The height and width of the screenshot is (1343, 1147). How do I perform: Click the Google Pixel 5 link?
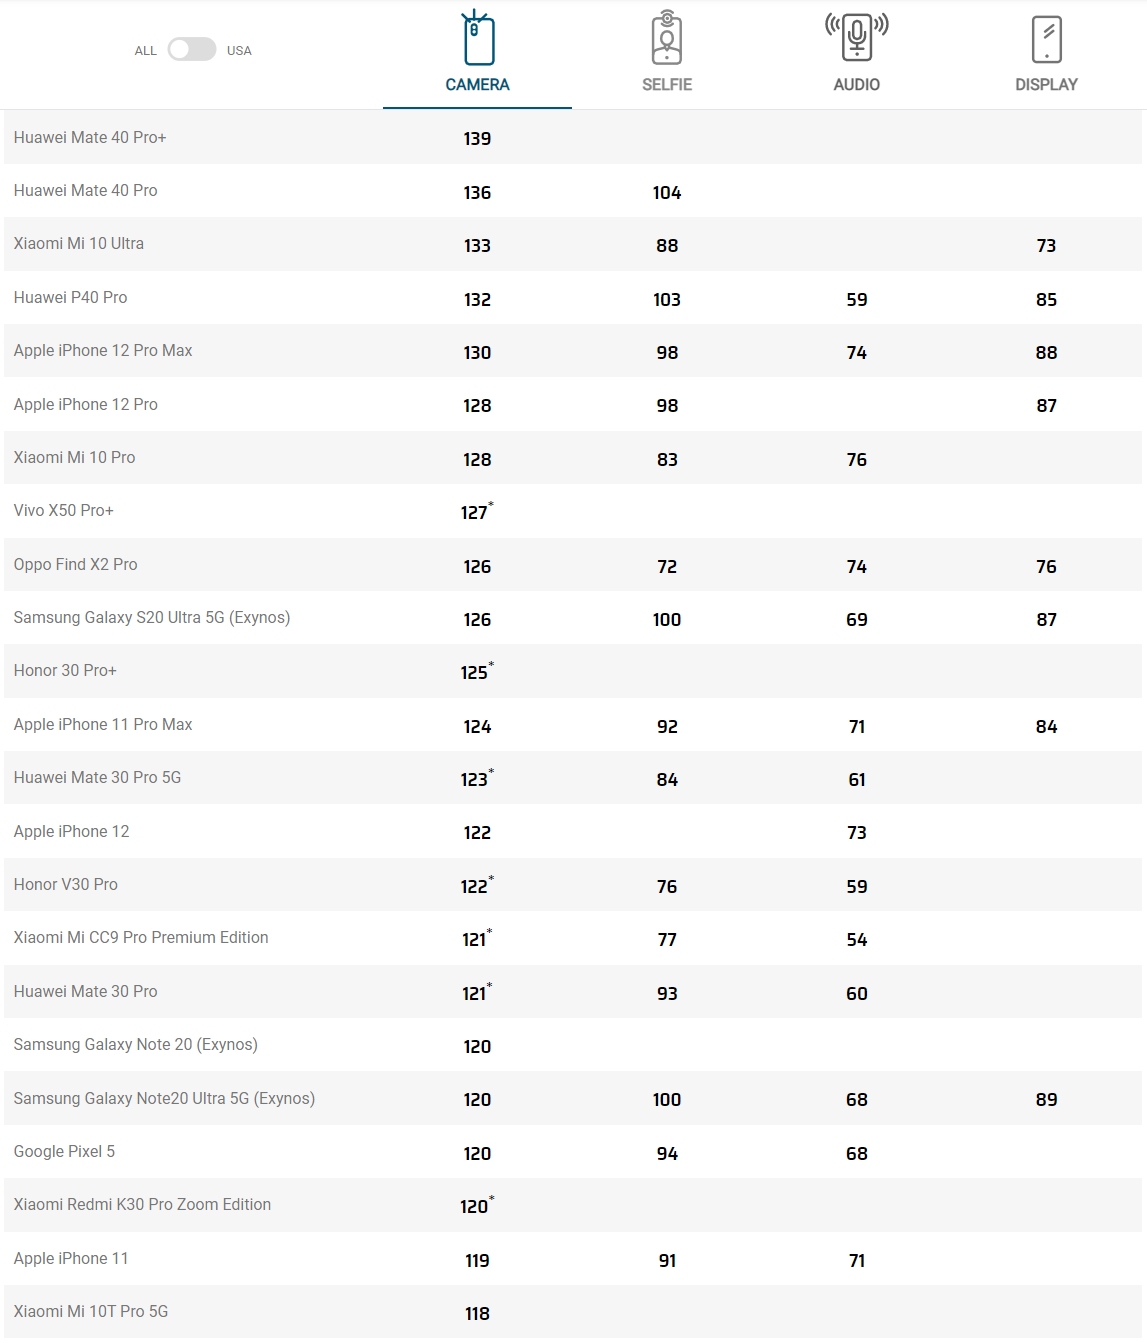[64, 1152]
